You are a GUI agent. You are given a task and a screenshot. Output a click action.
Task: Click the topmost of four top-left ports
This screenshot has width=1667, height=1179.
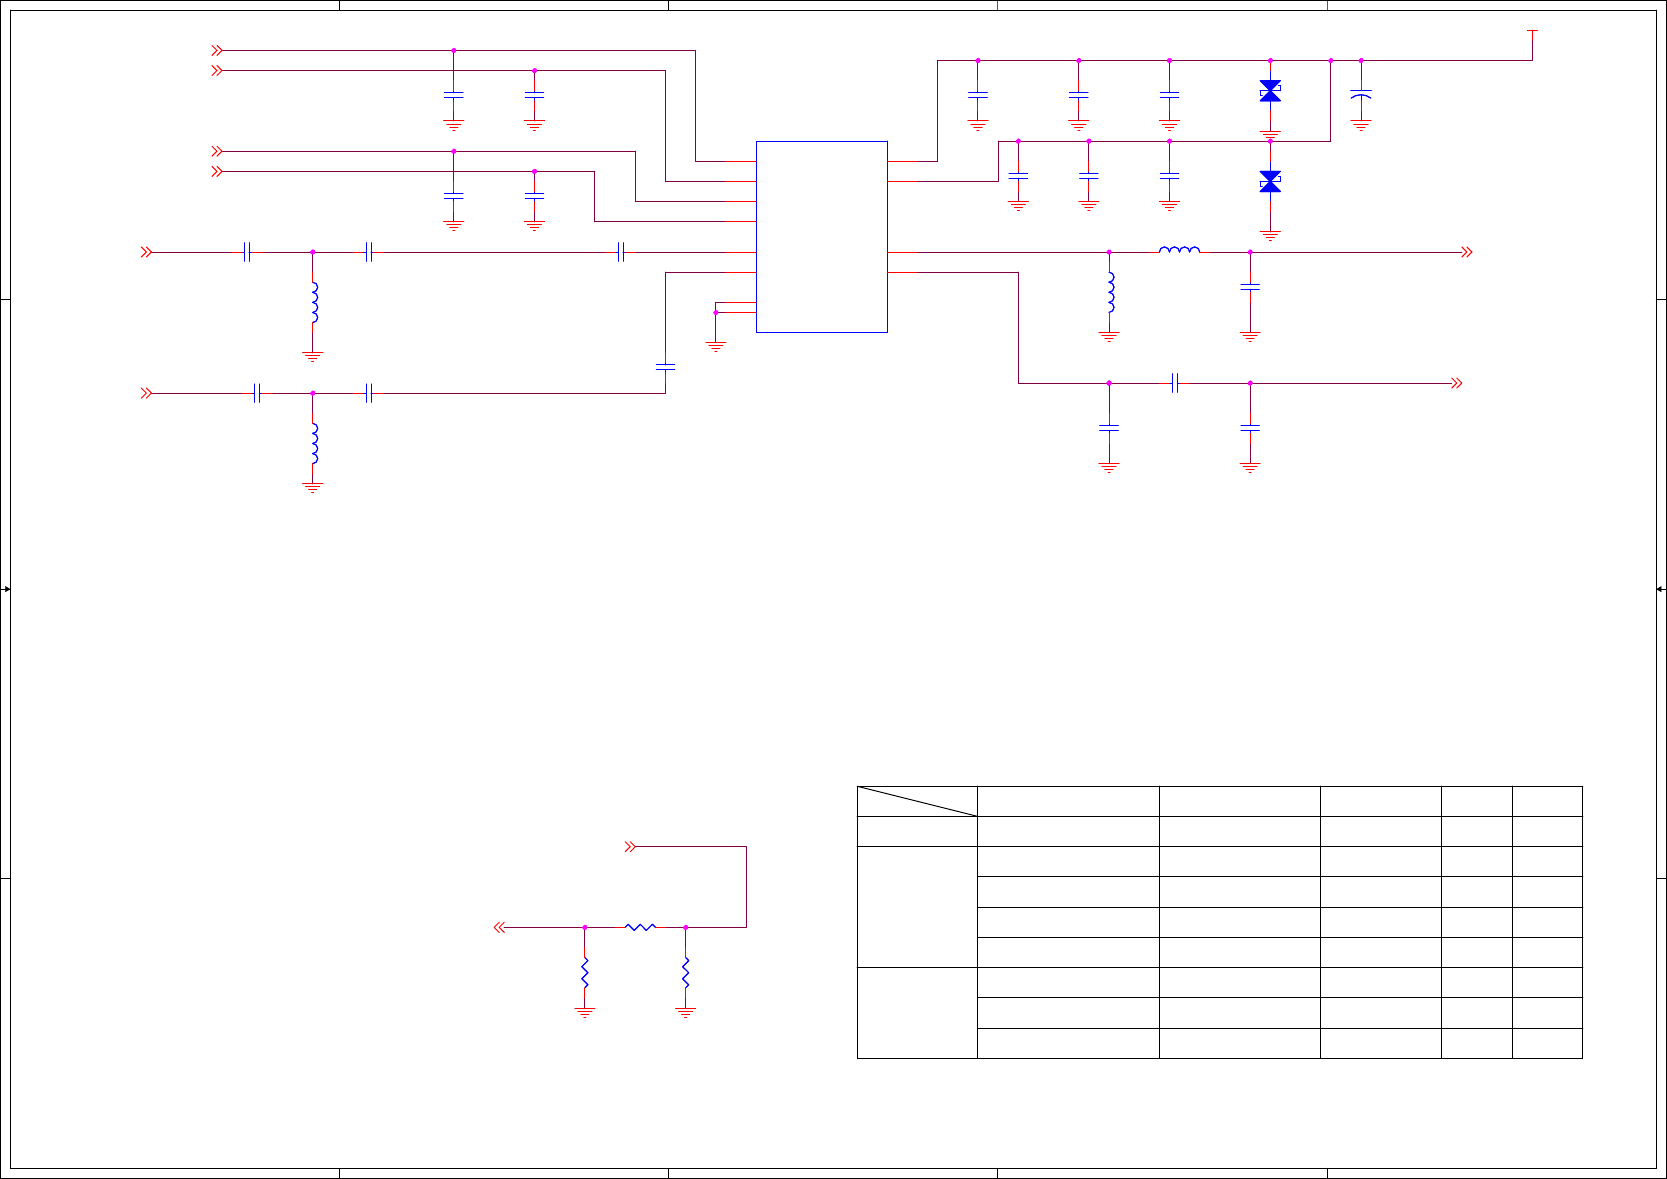click(x=216, y=50)
